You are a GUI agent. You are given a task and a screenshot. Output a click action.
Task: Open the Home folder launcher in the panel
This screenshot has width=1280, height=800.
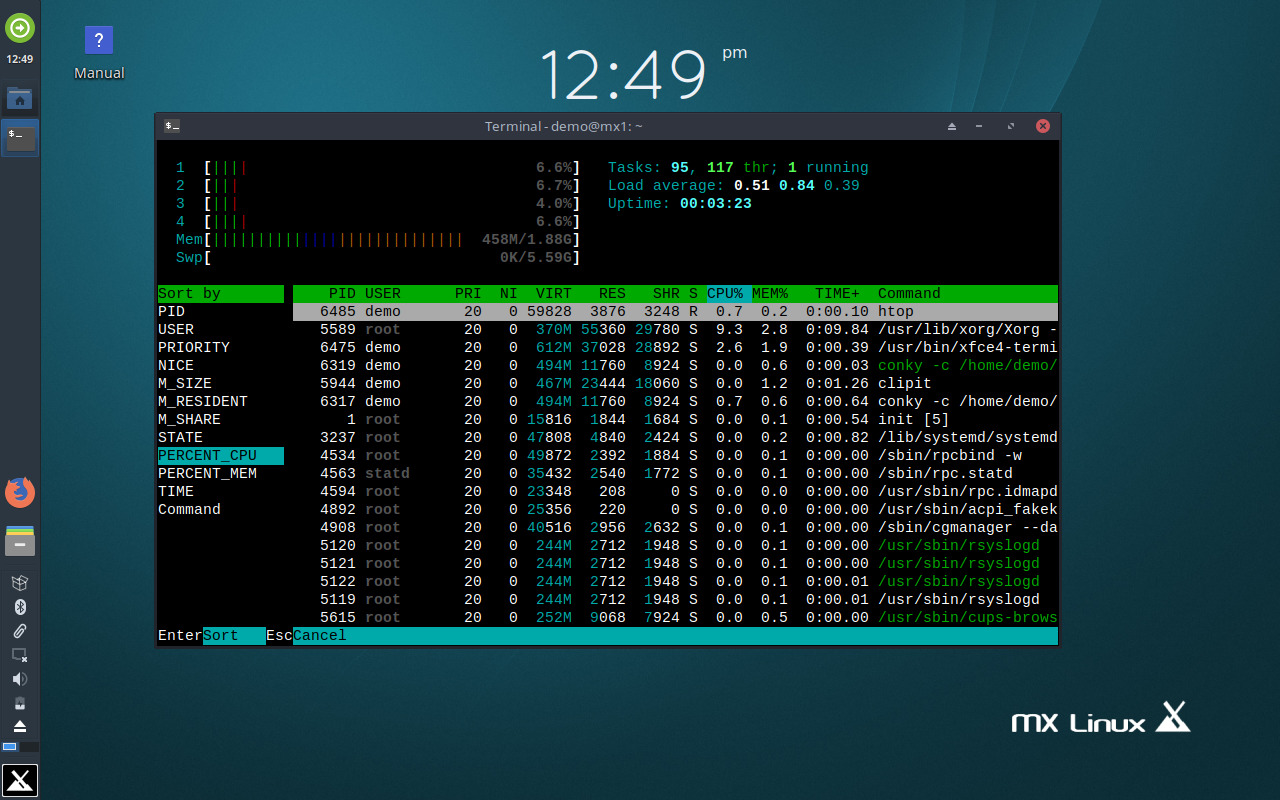20,98
